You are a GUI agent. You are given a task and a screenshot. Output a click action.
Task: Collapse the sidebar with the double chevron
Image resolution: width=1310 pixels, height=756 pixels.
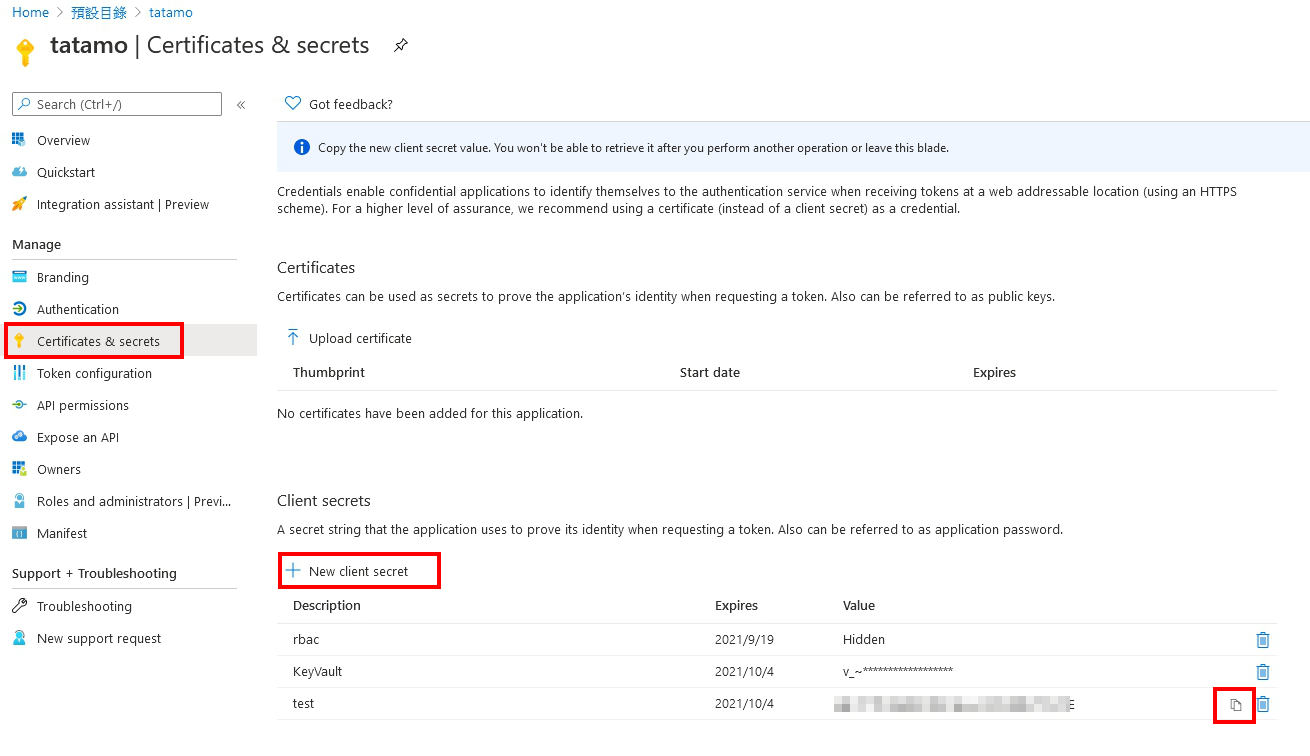tap(241, 104)
